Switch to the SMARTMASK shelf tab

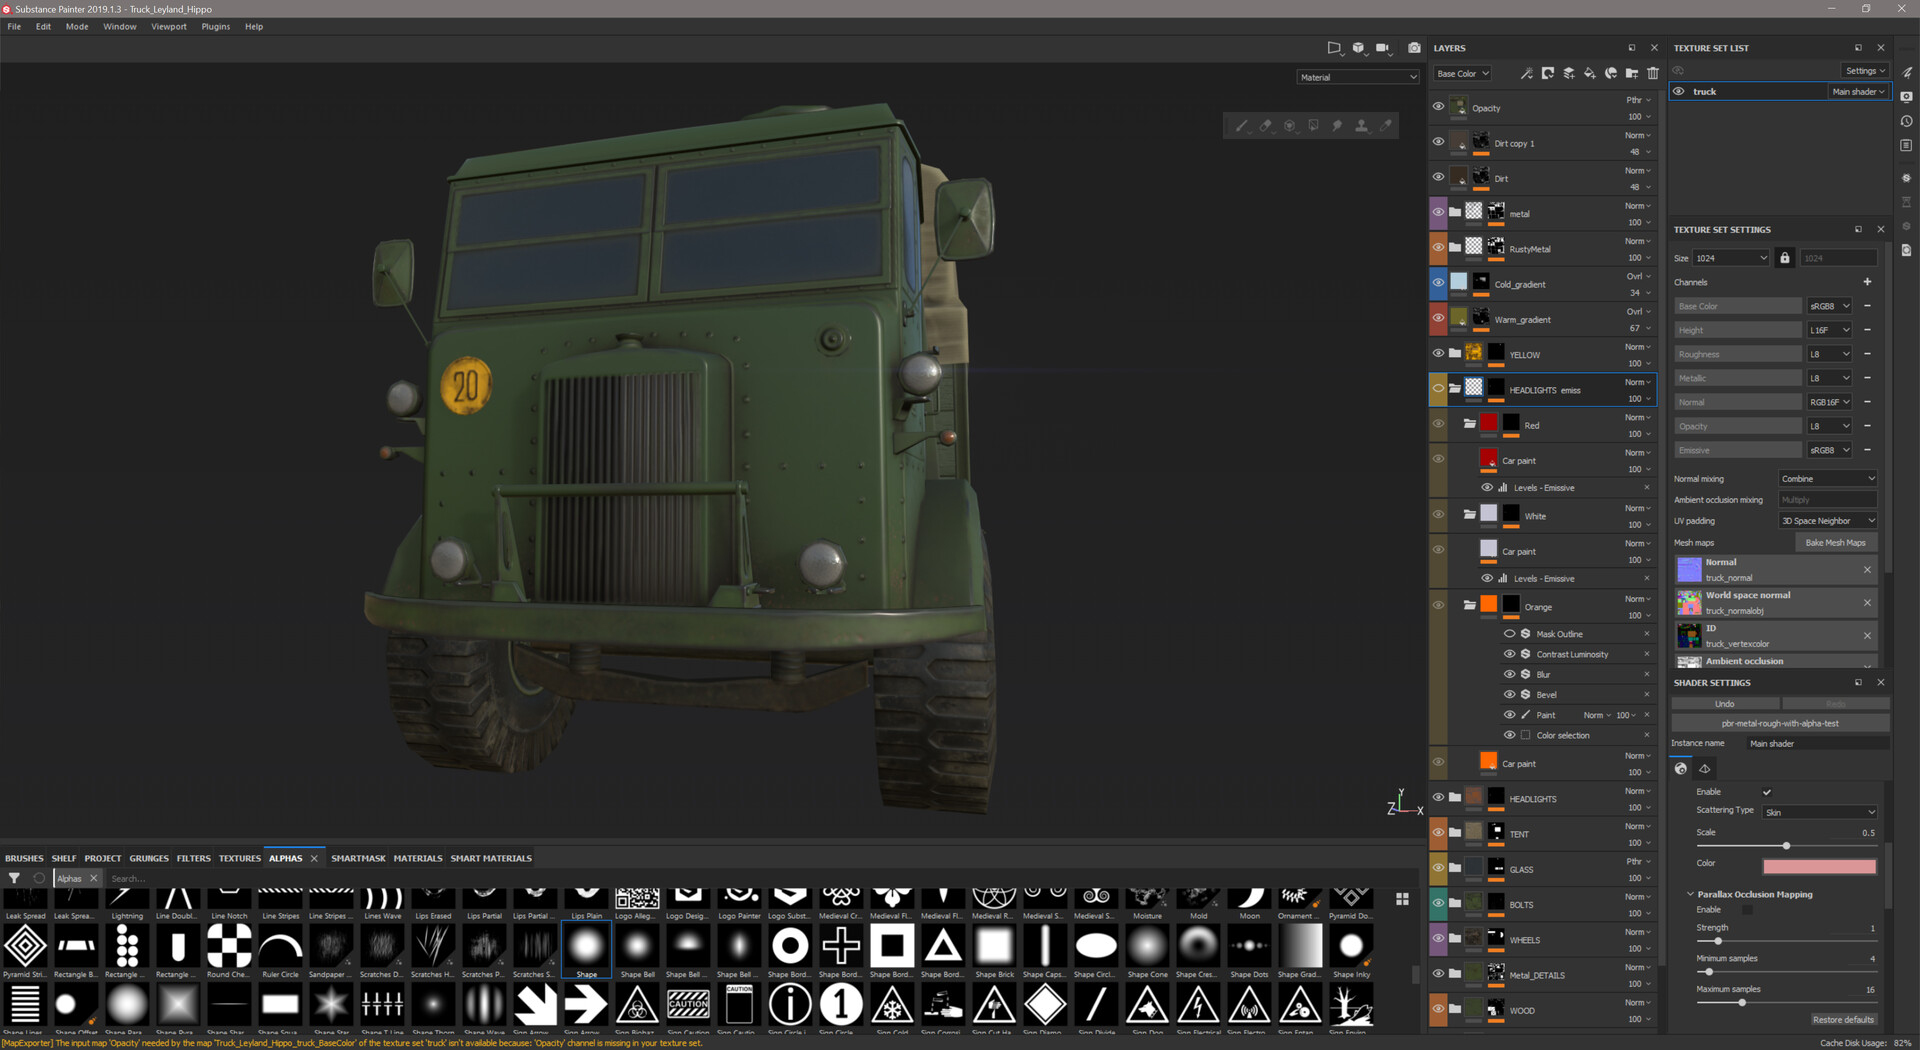point(358,858)
